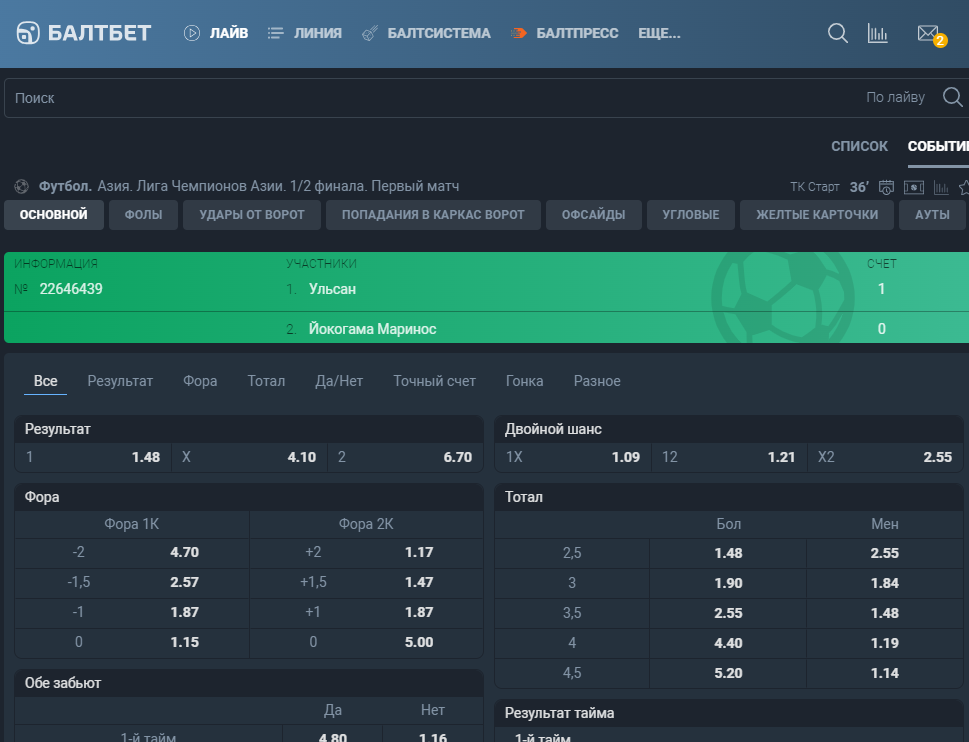The width and height of the screenshot is (969, 742).
Task: Select УДАРЫ ОТ ВОРОТ markets
Action: click(x=252, y=215)
